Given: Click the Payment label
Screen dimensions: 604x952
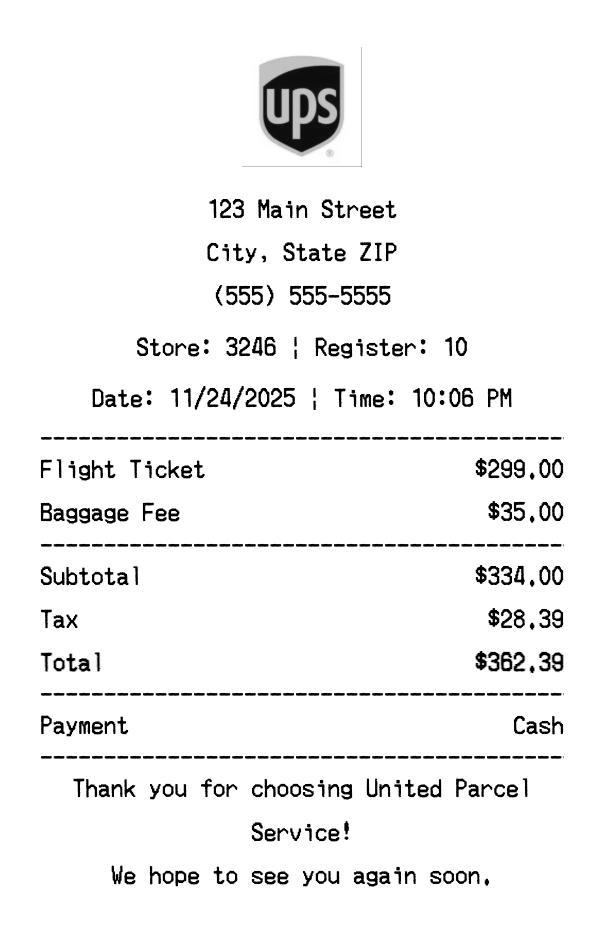Looking at the screenshot, I should pyautogui.click(x=84, y=726).
